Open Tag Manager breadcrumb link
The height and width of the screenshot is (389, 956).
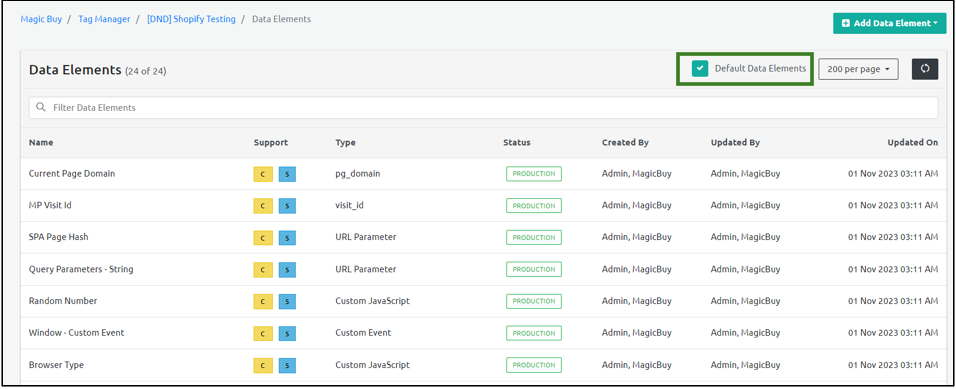click(x=104, y=19)
